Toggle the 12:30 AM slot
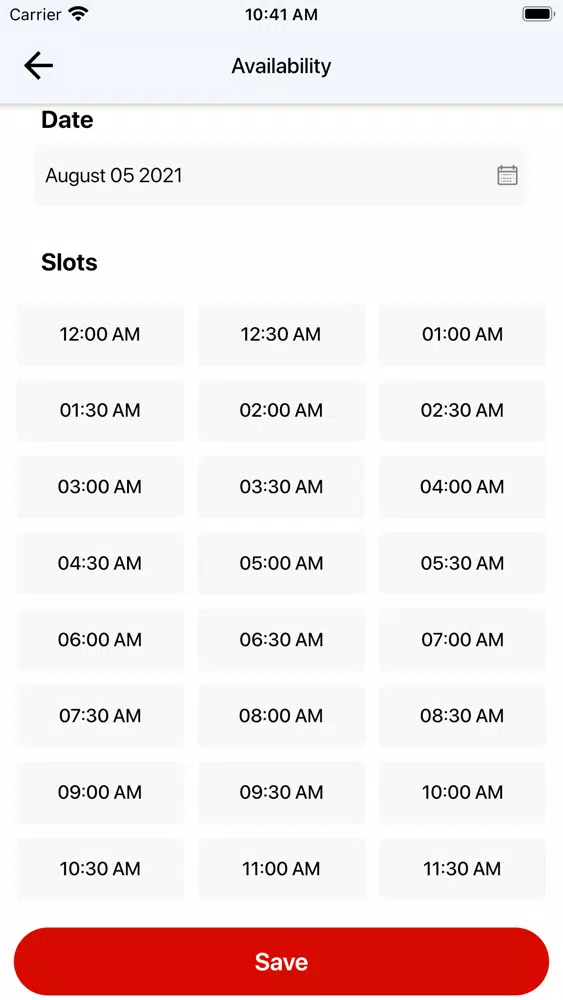The image size is (563, 1000). [x=281, y=334]
